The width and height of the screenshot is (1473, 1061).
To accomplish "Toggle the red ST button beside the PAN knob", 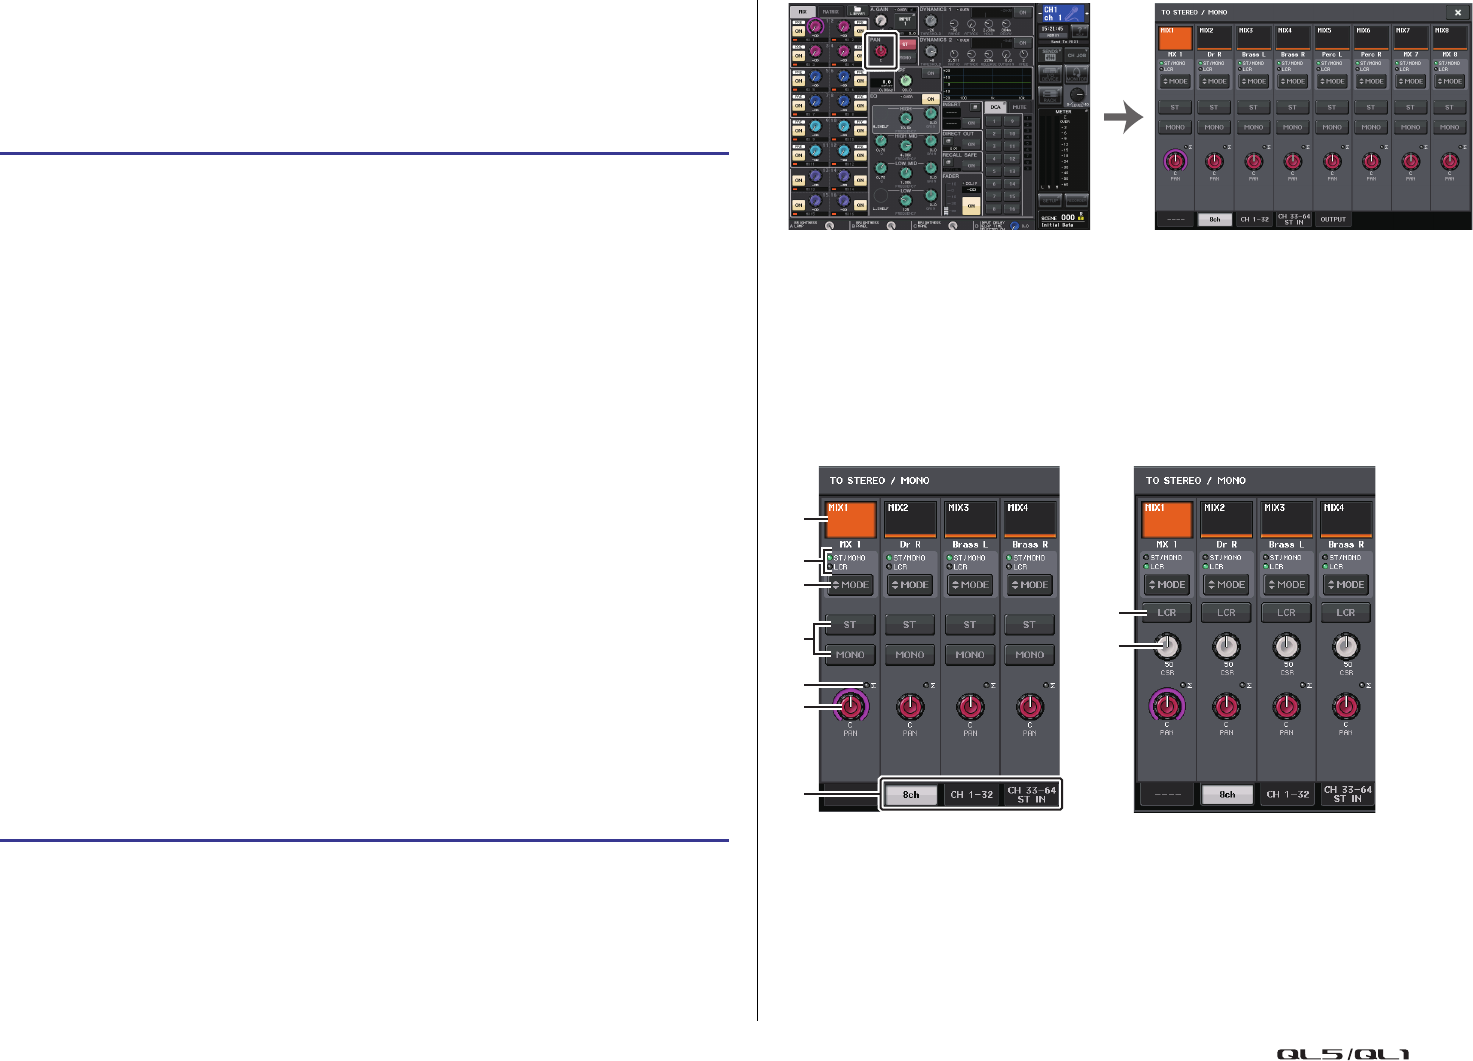I will pyautogui.click(x=907, y=44).
